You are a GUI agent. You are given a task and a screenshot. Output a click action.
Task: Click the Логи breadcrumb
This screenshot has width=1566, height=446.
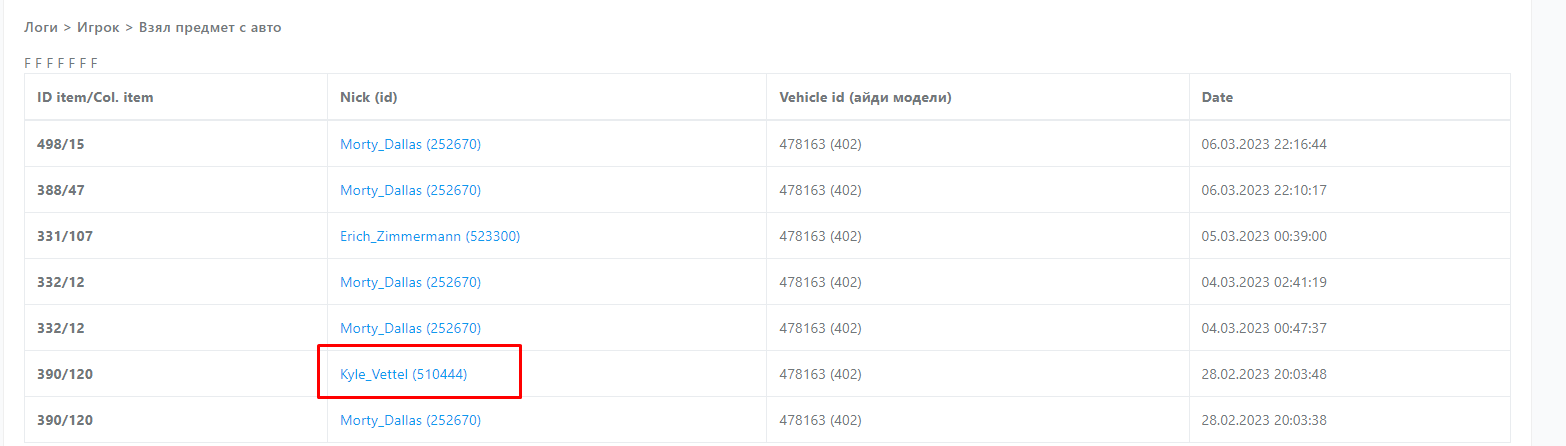[x=40, y=28]
